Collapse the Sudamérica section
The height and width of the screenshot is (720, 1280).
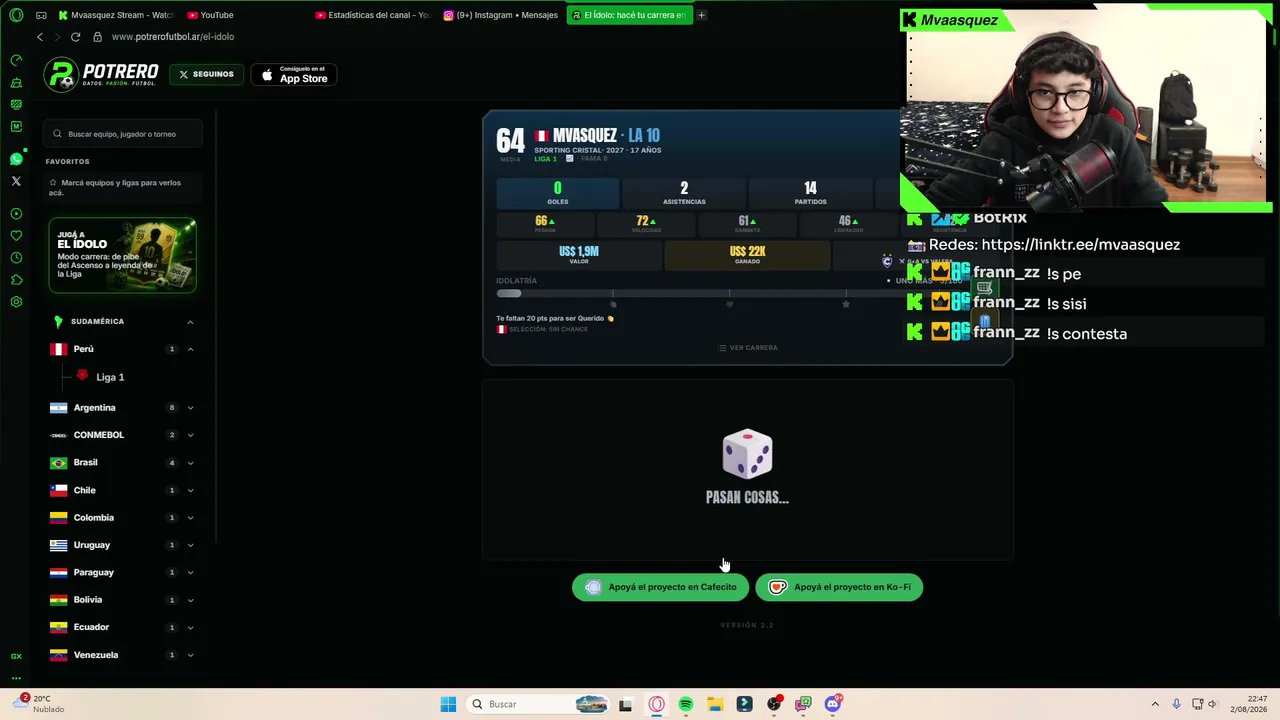point(190,322)
